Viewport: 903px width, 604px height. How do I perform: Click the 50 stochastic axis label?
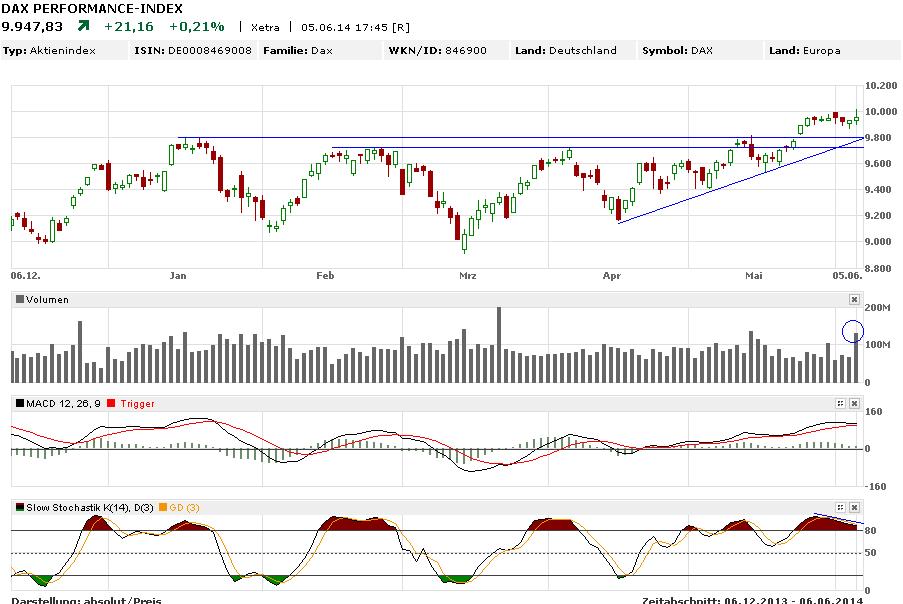click(x=871, y=553)
